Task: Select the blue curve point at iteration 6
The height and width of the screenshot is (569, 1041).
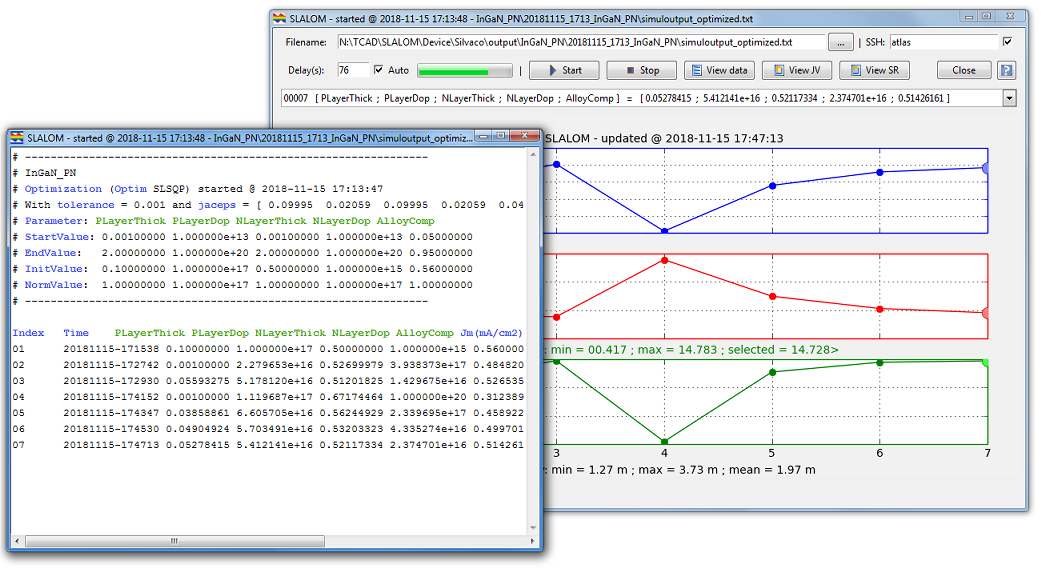Action: pyautogui.click(x=880, y=172)
